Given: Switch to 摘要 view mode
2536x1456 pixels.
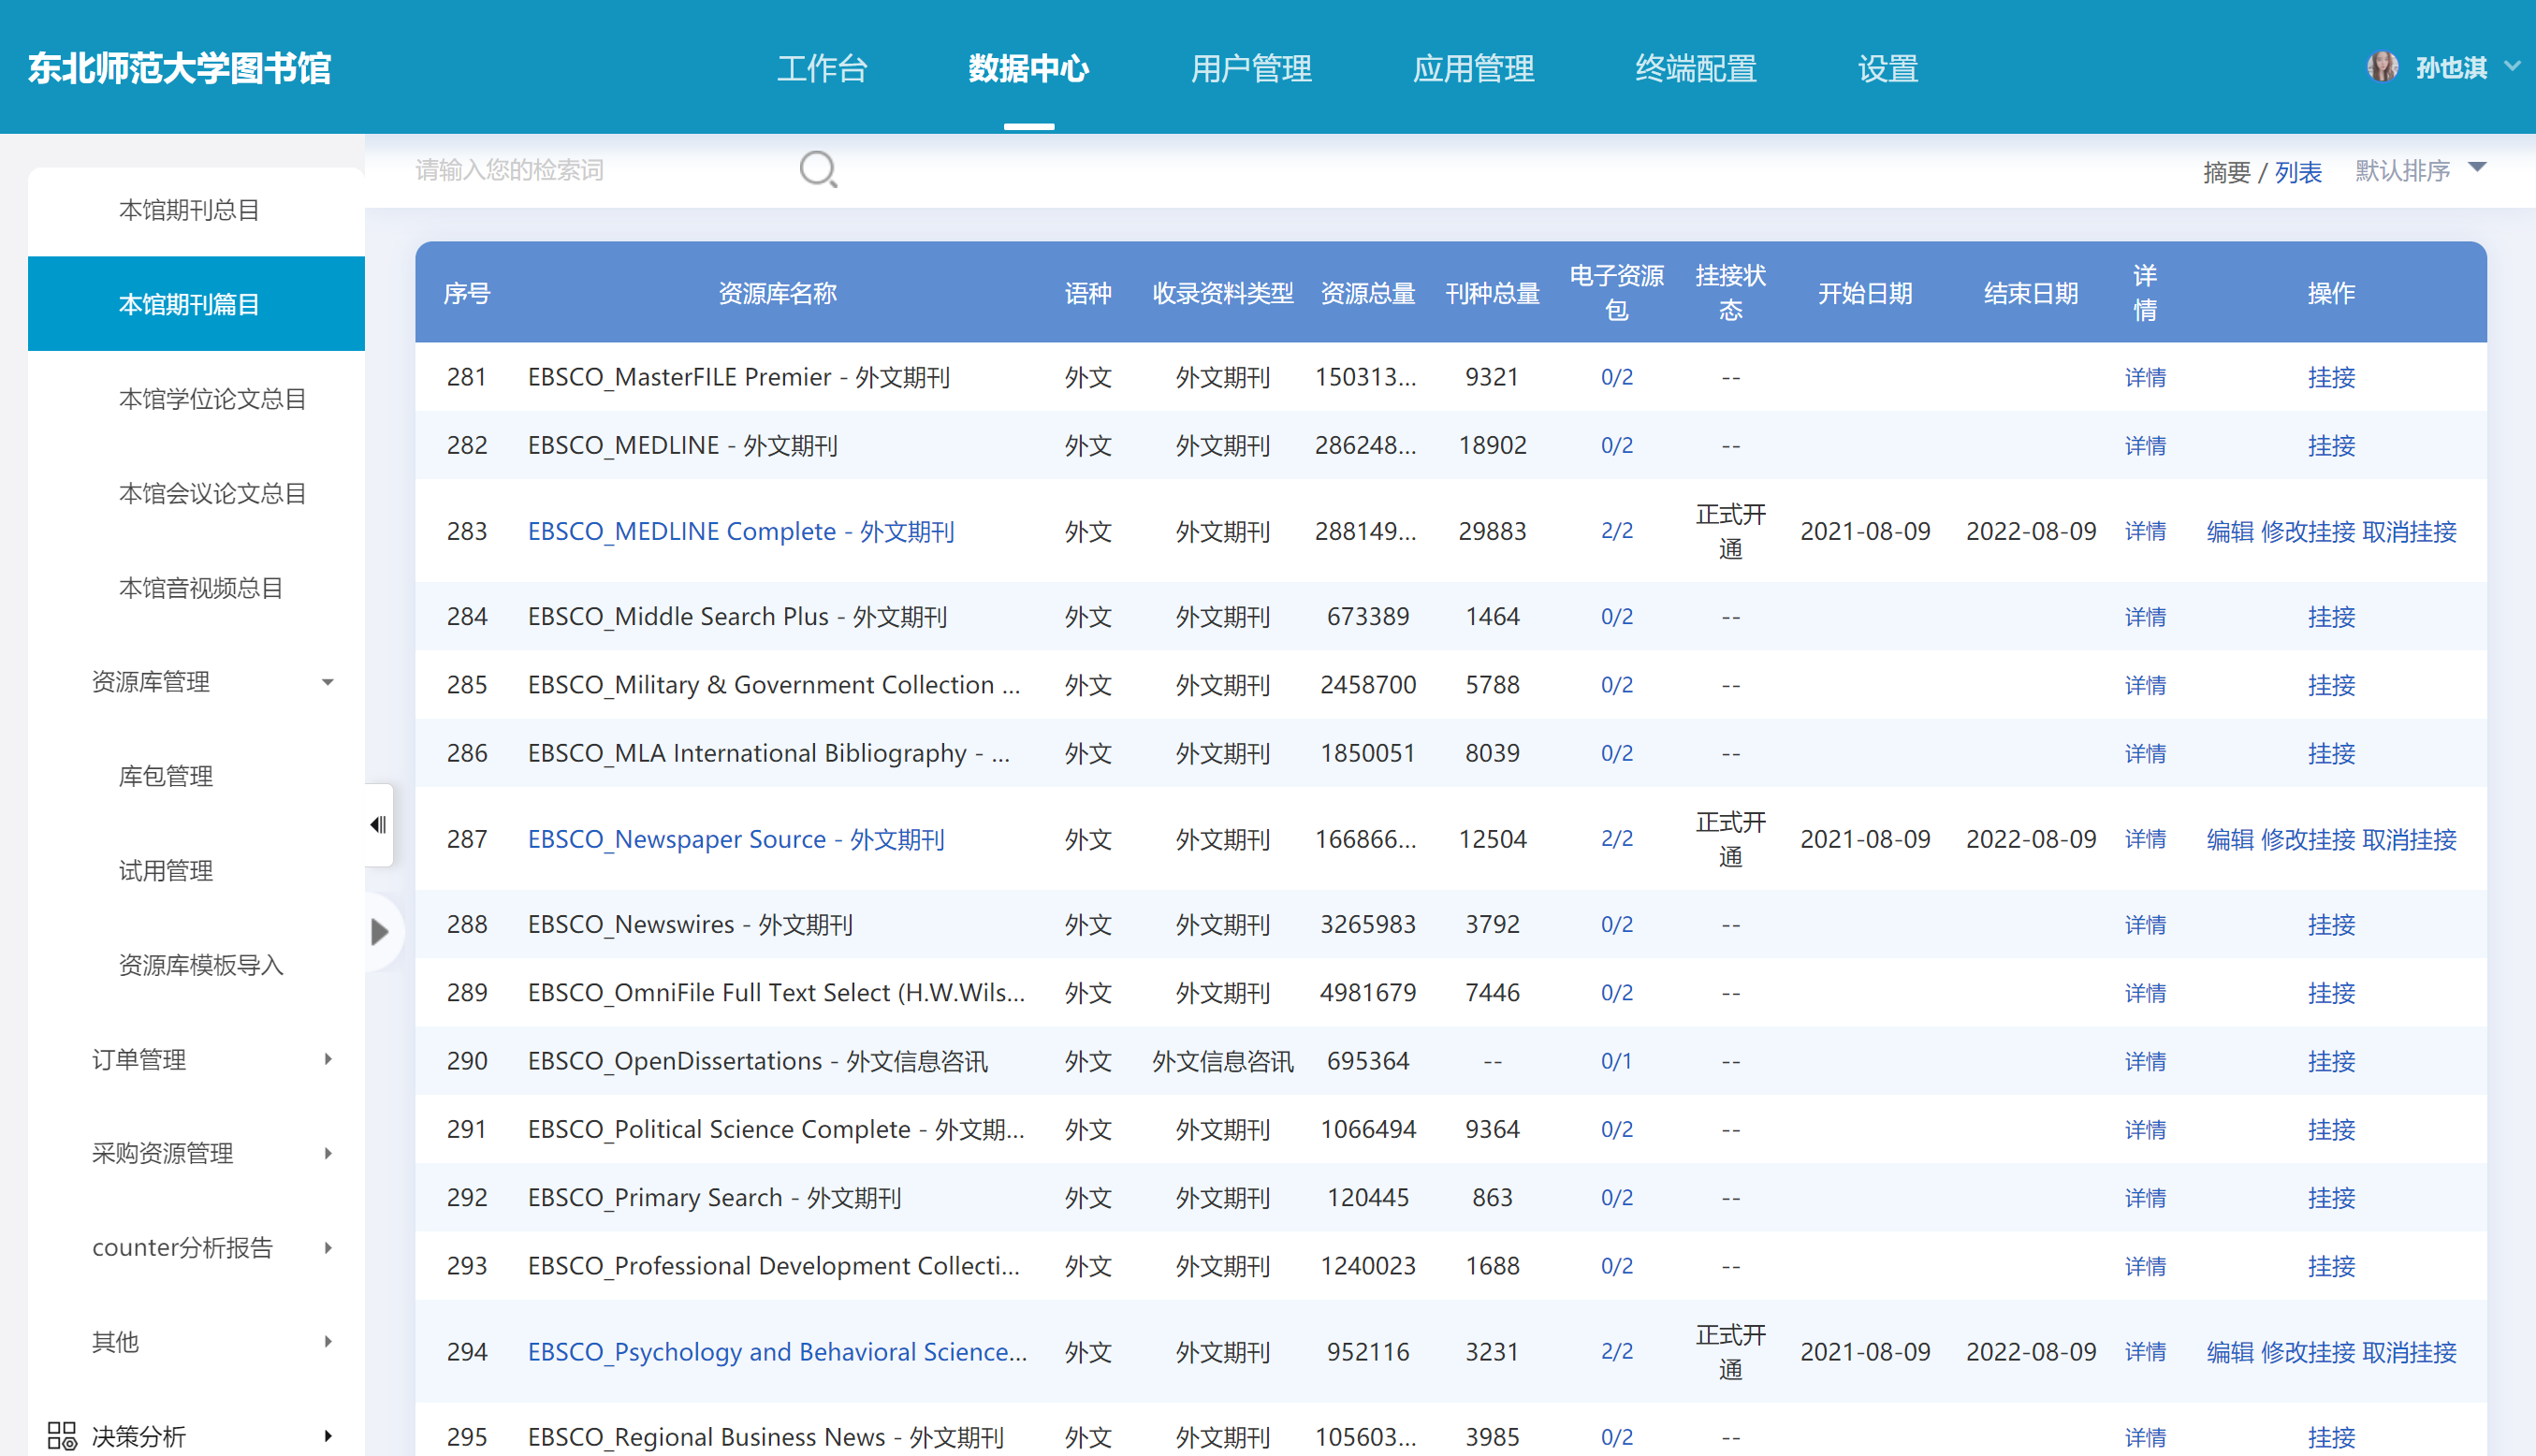Looking at the screenshot, I should tap(2225, 172).
